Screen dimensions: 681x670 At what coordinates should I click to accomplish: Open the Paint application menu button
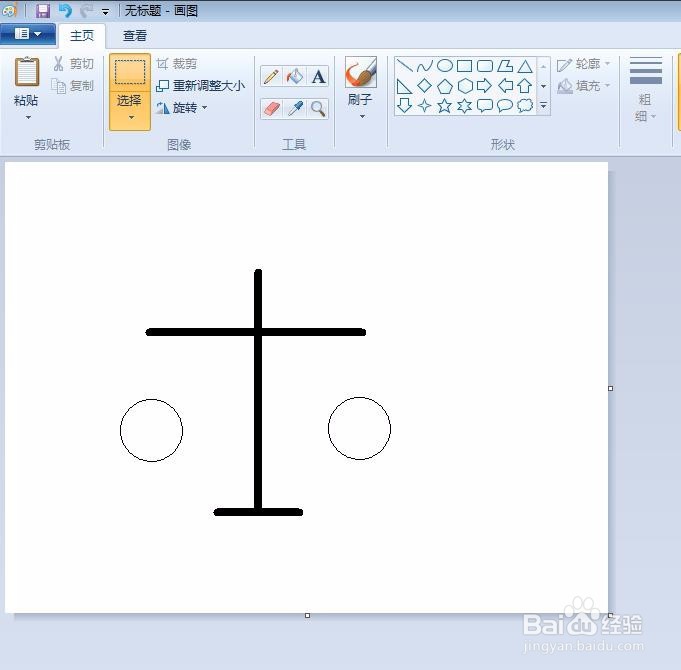coord(28,34)
